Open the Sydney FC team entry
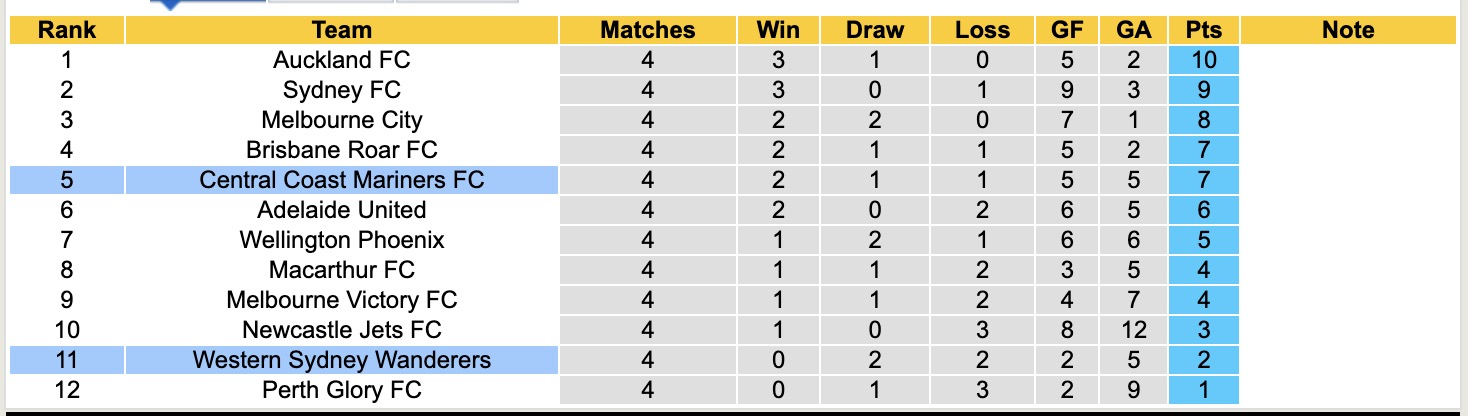This screenshot has width=1468, height=416. 341,90
